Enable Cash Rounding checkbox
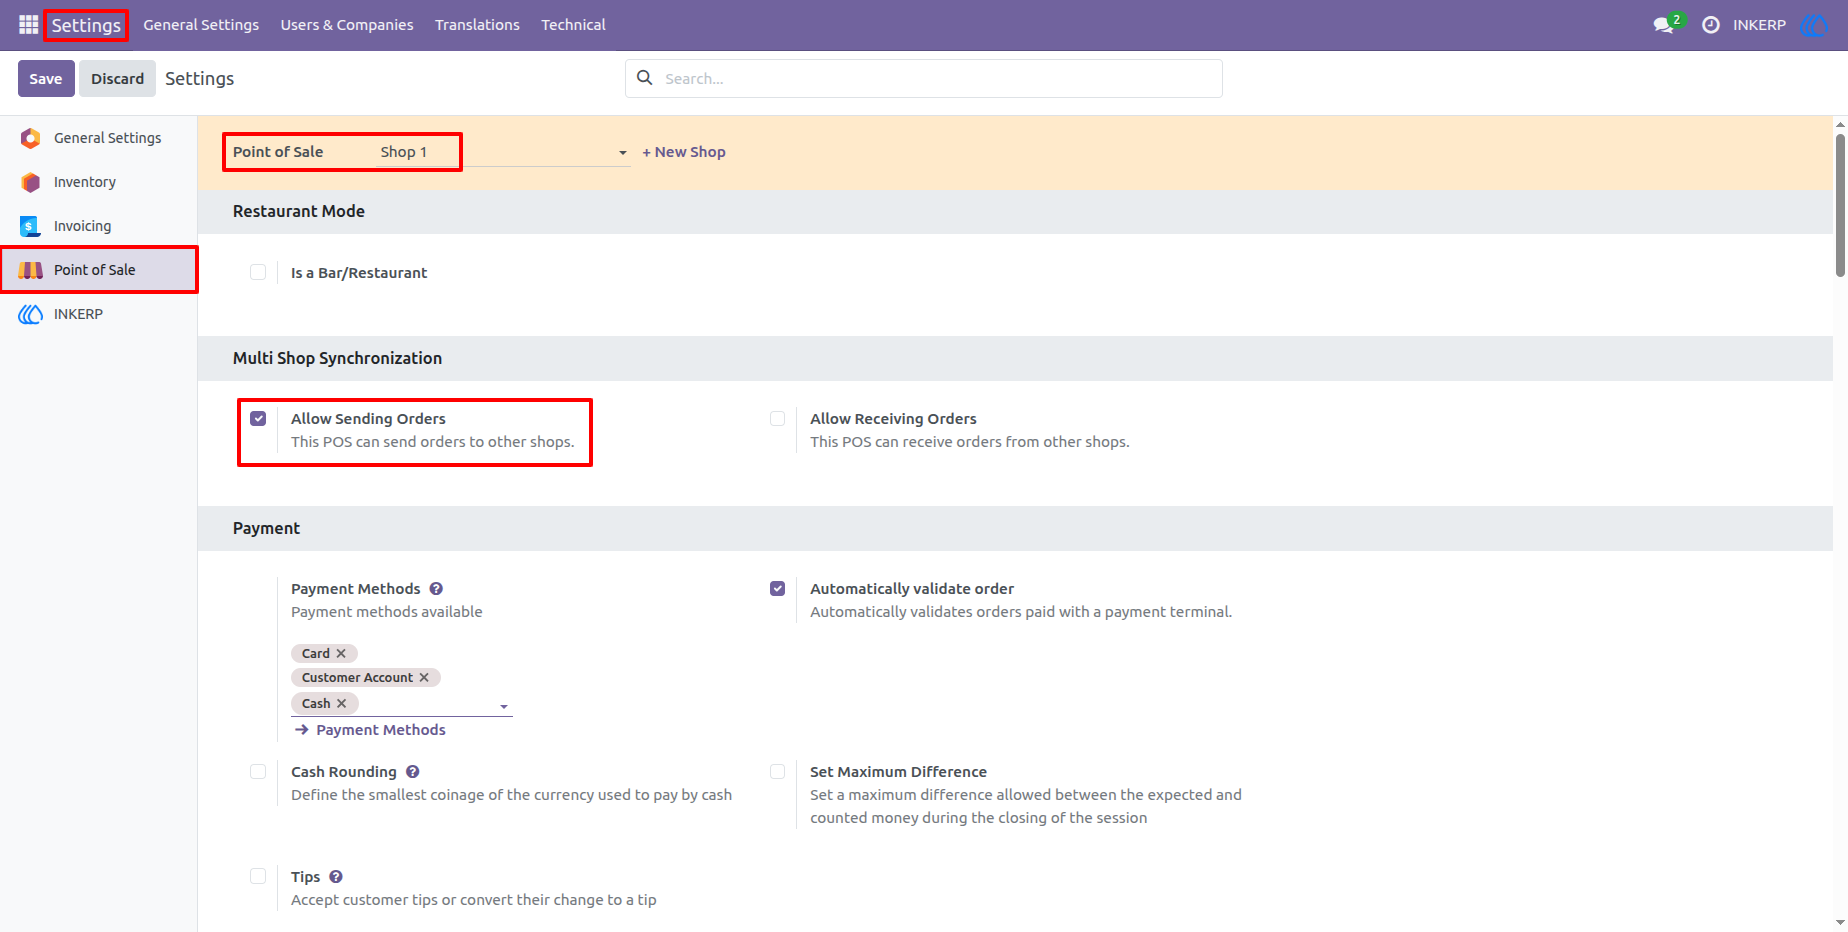Viewport: 1848px width, 932px height. pos(258,771)
